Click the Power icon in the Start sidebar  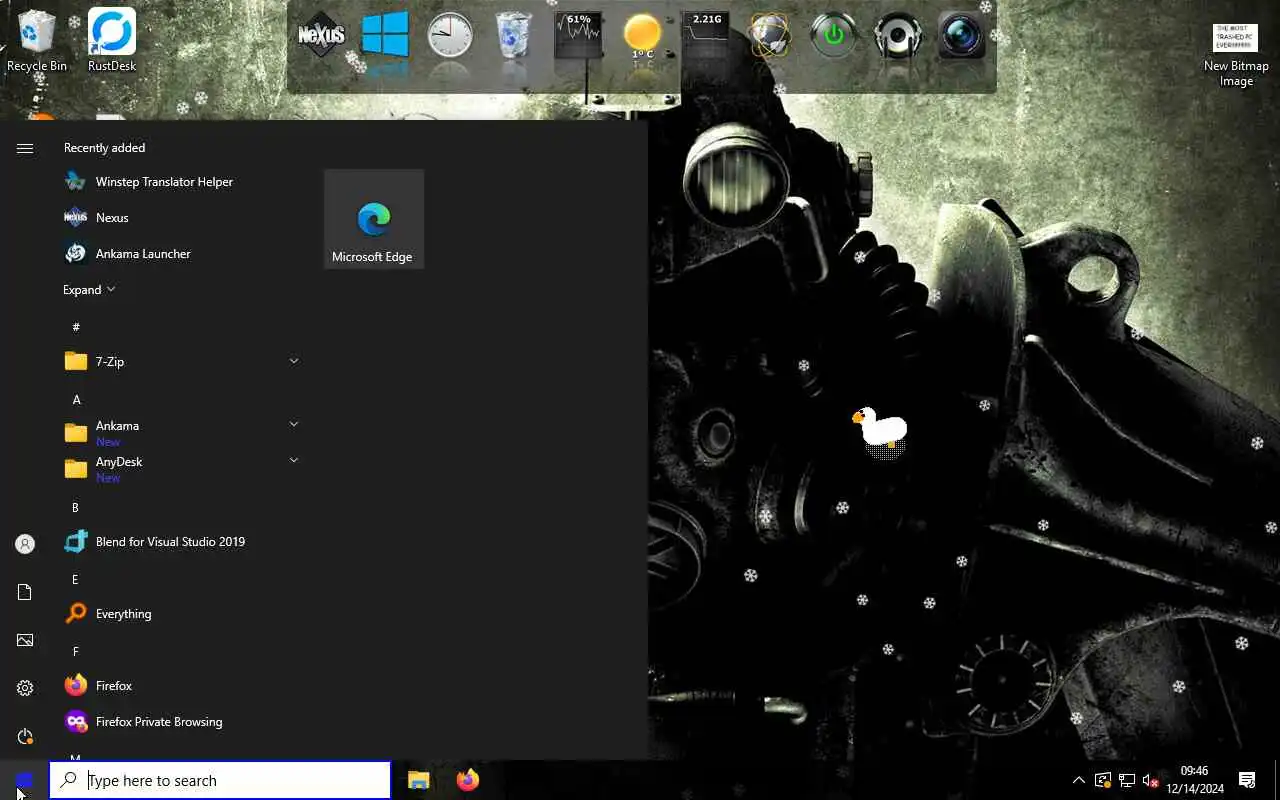pos(25,736)
